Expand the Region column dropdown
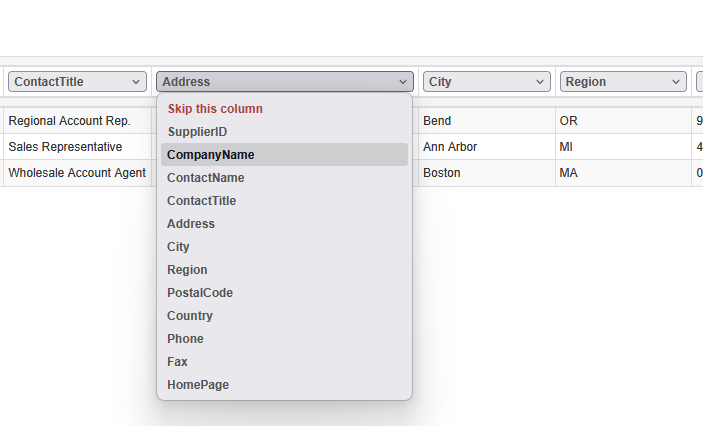The image size is (703, 426). click(622, 82)
